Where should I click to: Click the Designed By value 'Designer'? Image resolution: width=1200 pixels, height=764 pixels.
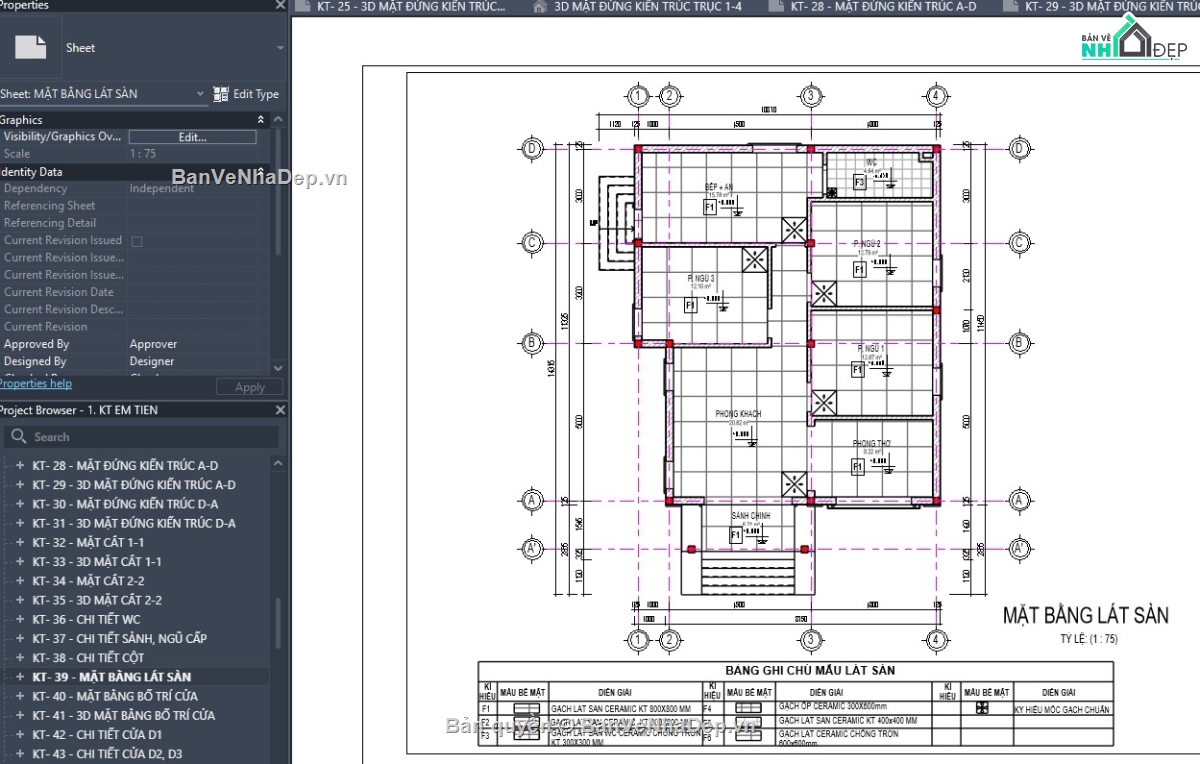152,361
